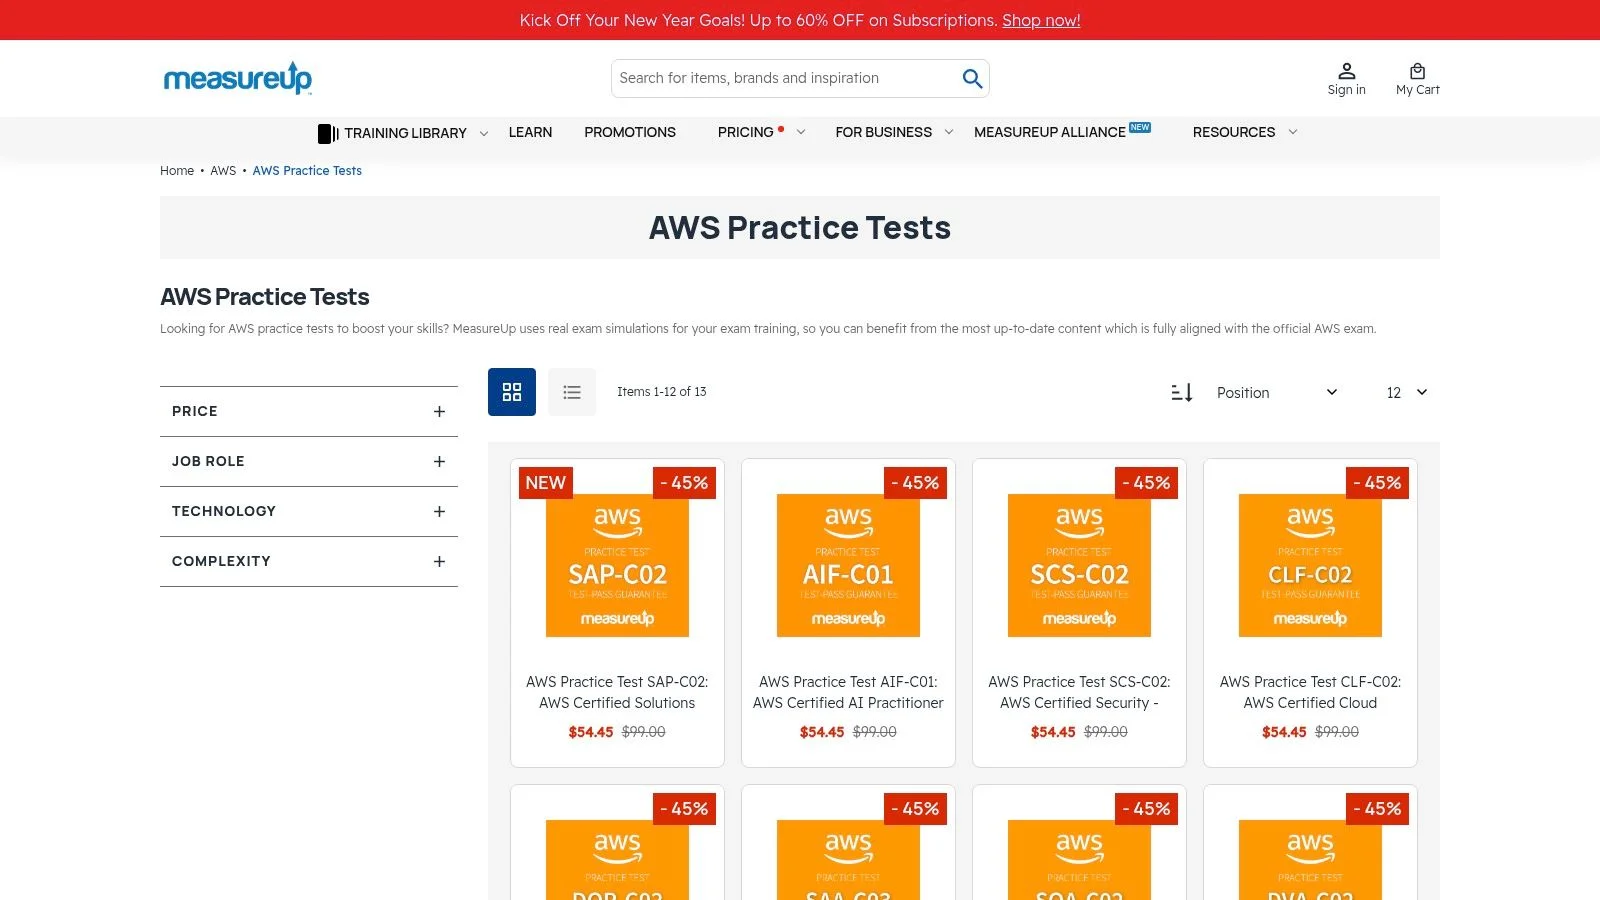Open the items-per-page 12 dropdown
This screenshot has width=1600, height=900.
tap(1407, 392)
